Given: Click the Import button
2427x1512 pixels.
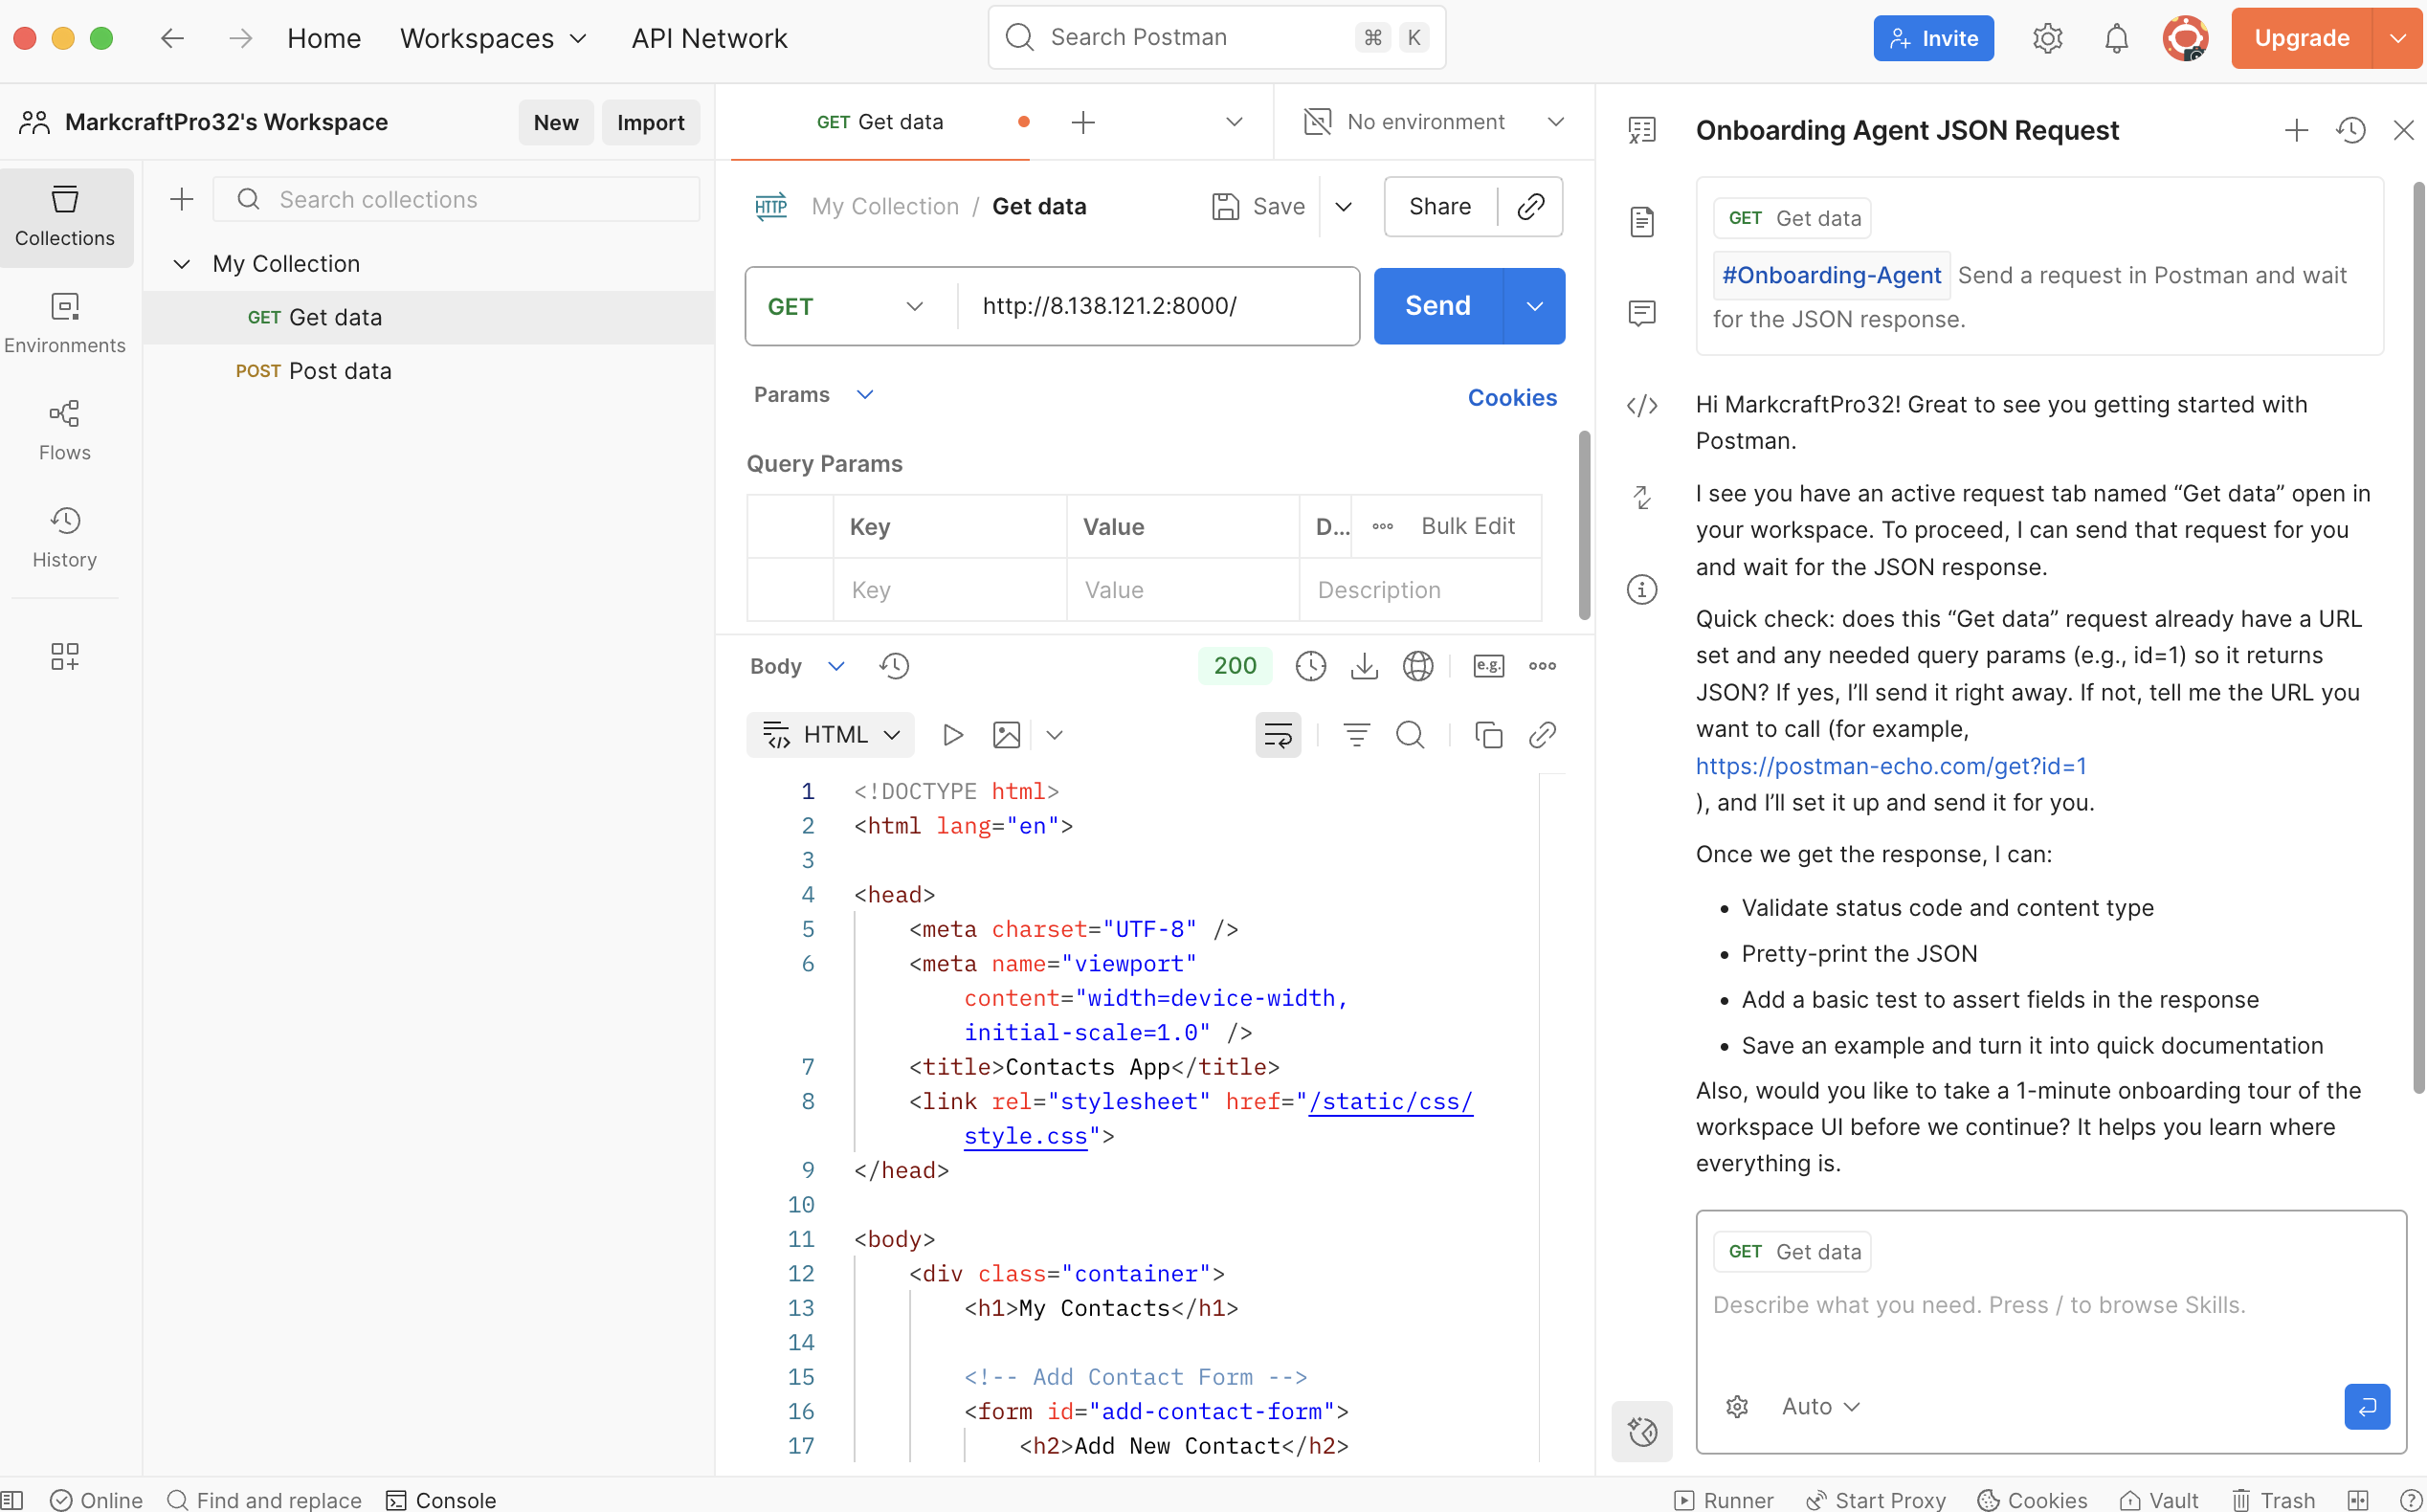Looking at the screenshot, I should tap(650, 122).
